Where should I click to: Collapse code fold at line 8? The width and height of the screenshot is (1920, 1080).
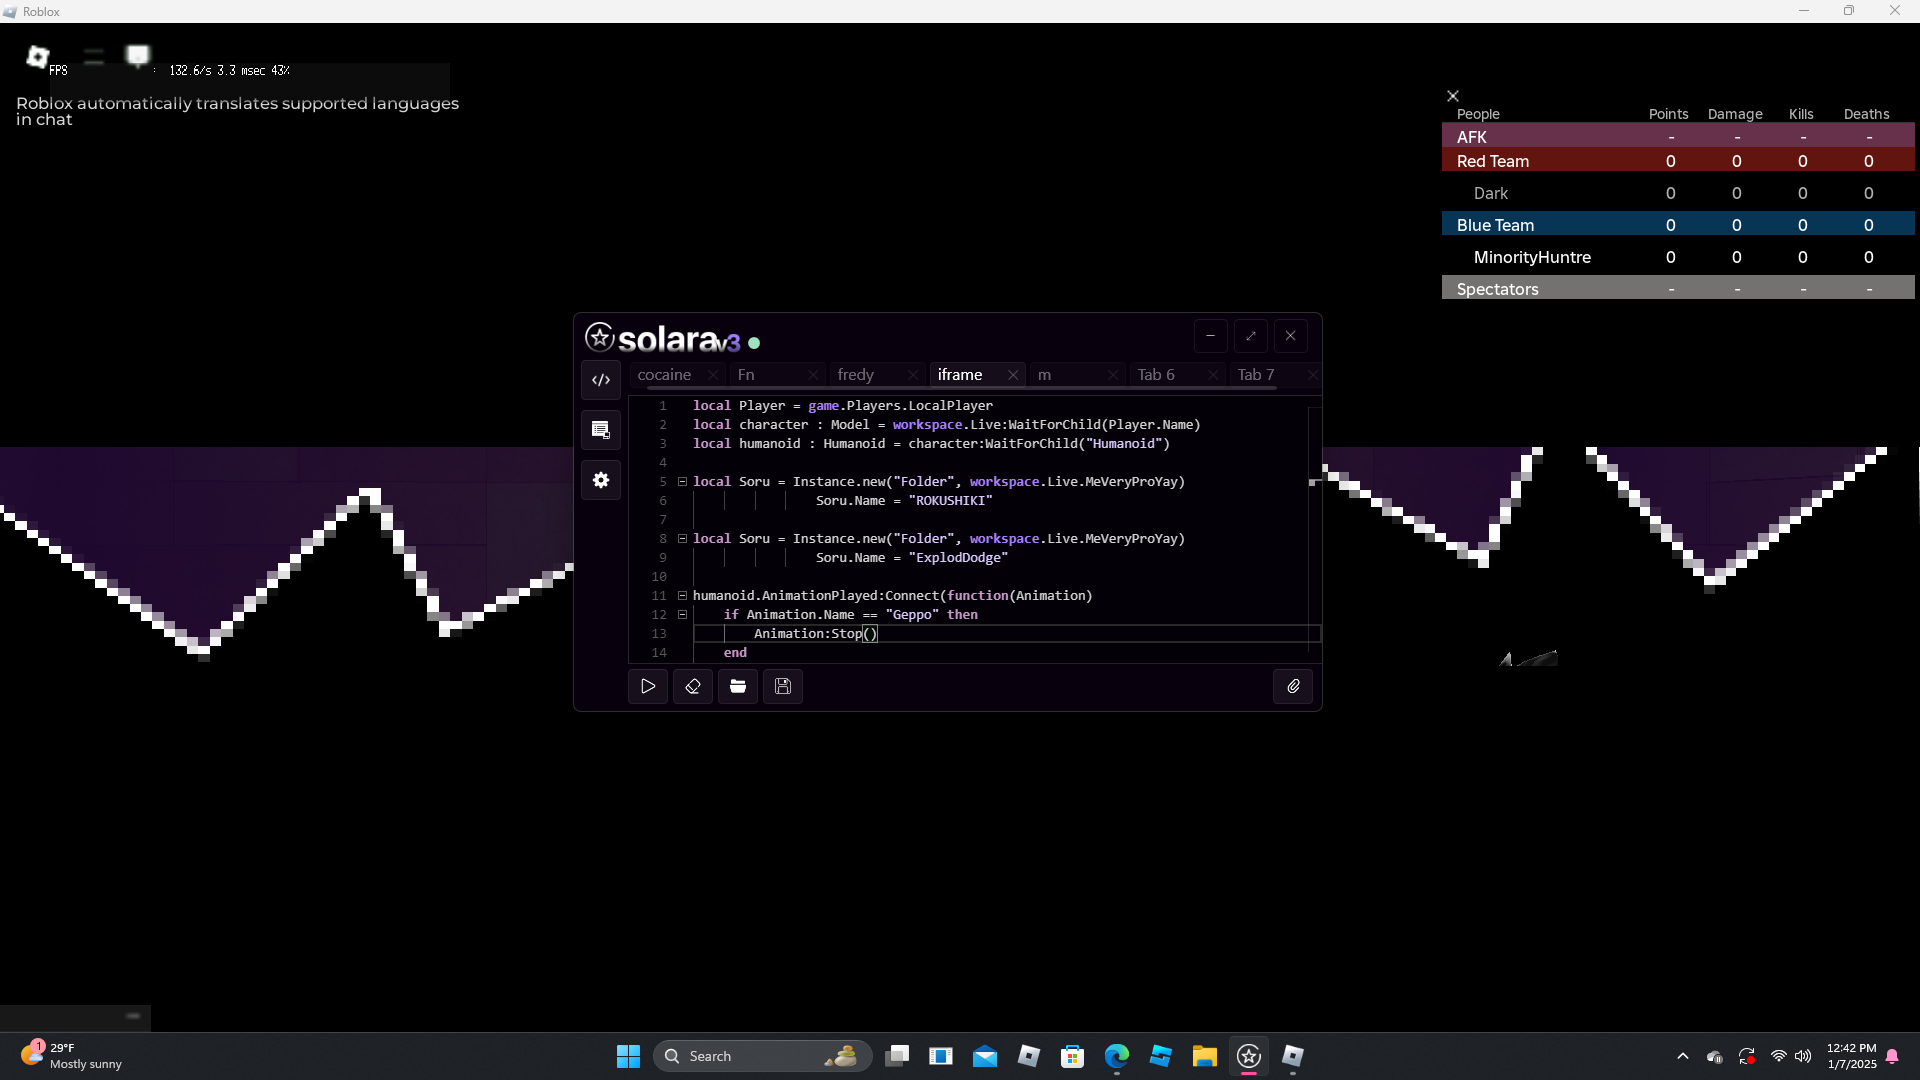tap(683, 539)
